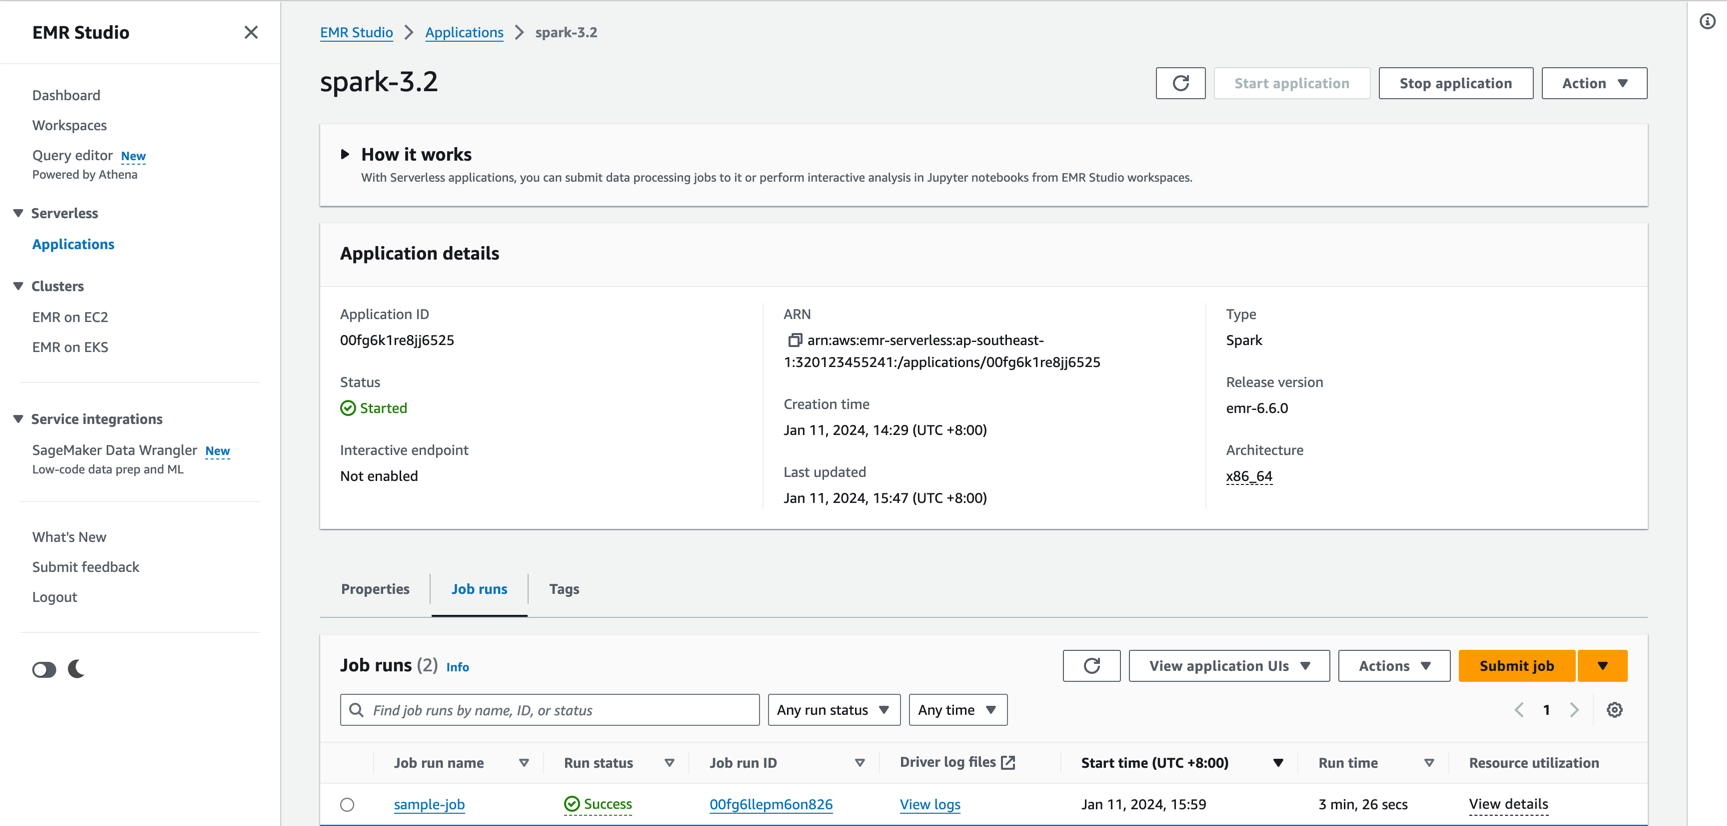Switch to the Properties tab
Screen dimensions: 1727x826
point(375,589)
